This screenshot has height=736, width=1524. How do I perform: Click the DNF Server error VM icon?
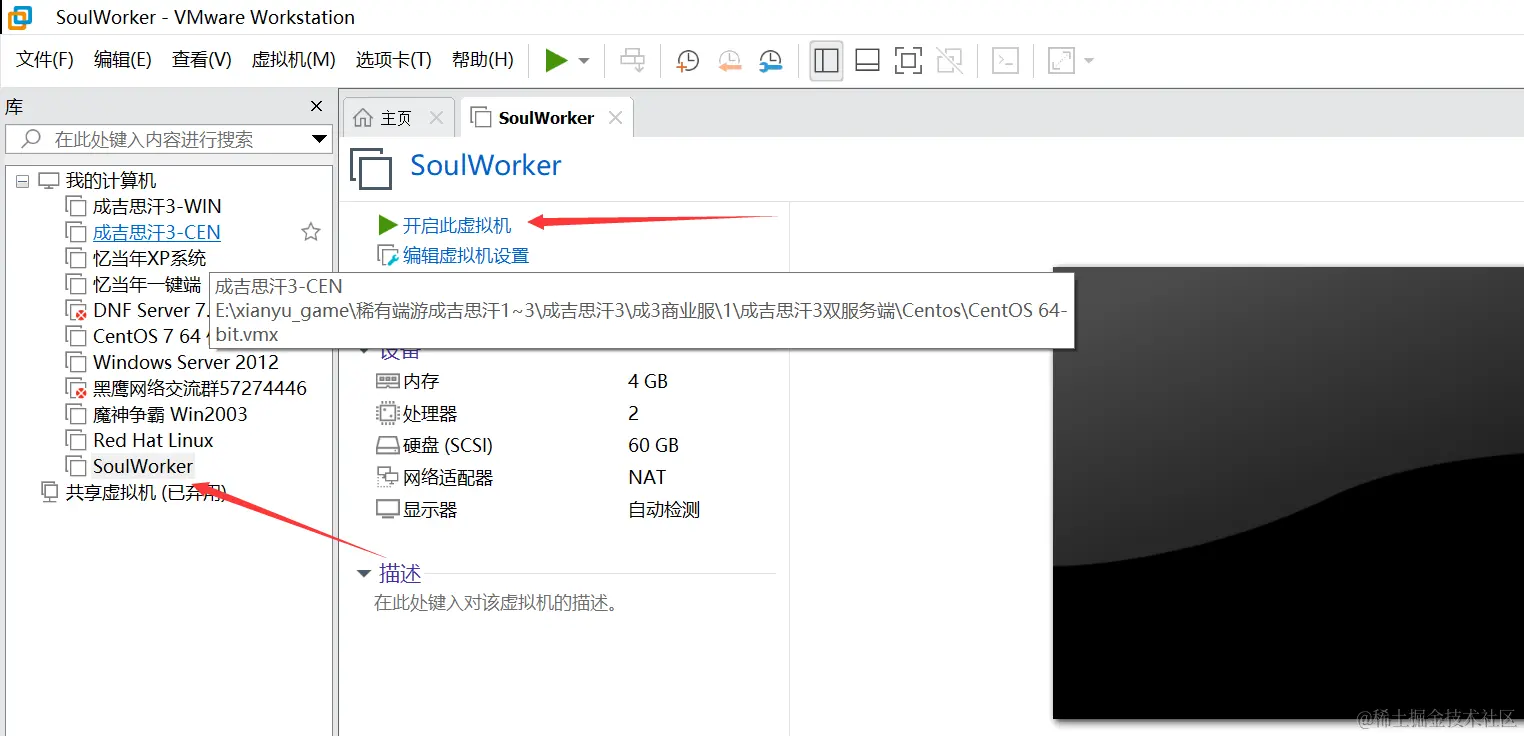coord(76,310)
